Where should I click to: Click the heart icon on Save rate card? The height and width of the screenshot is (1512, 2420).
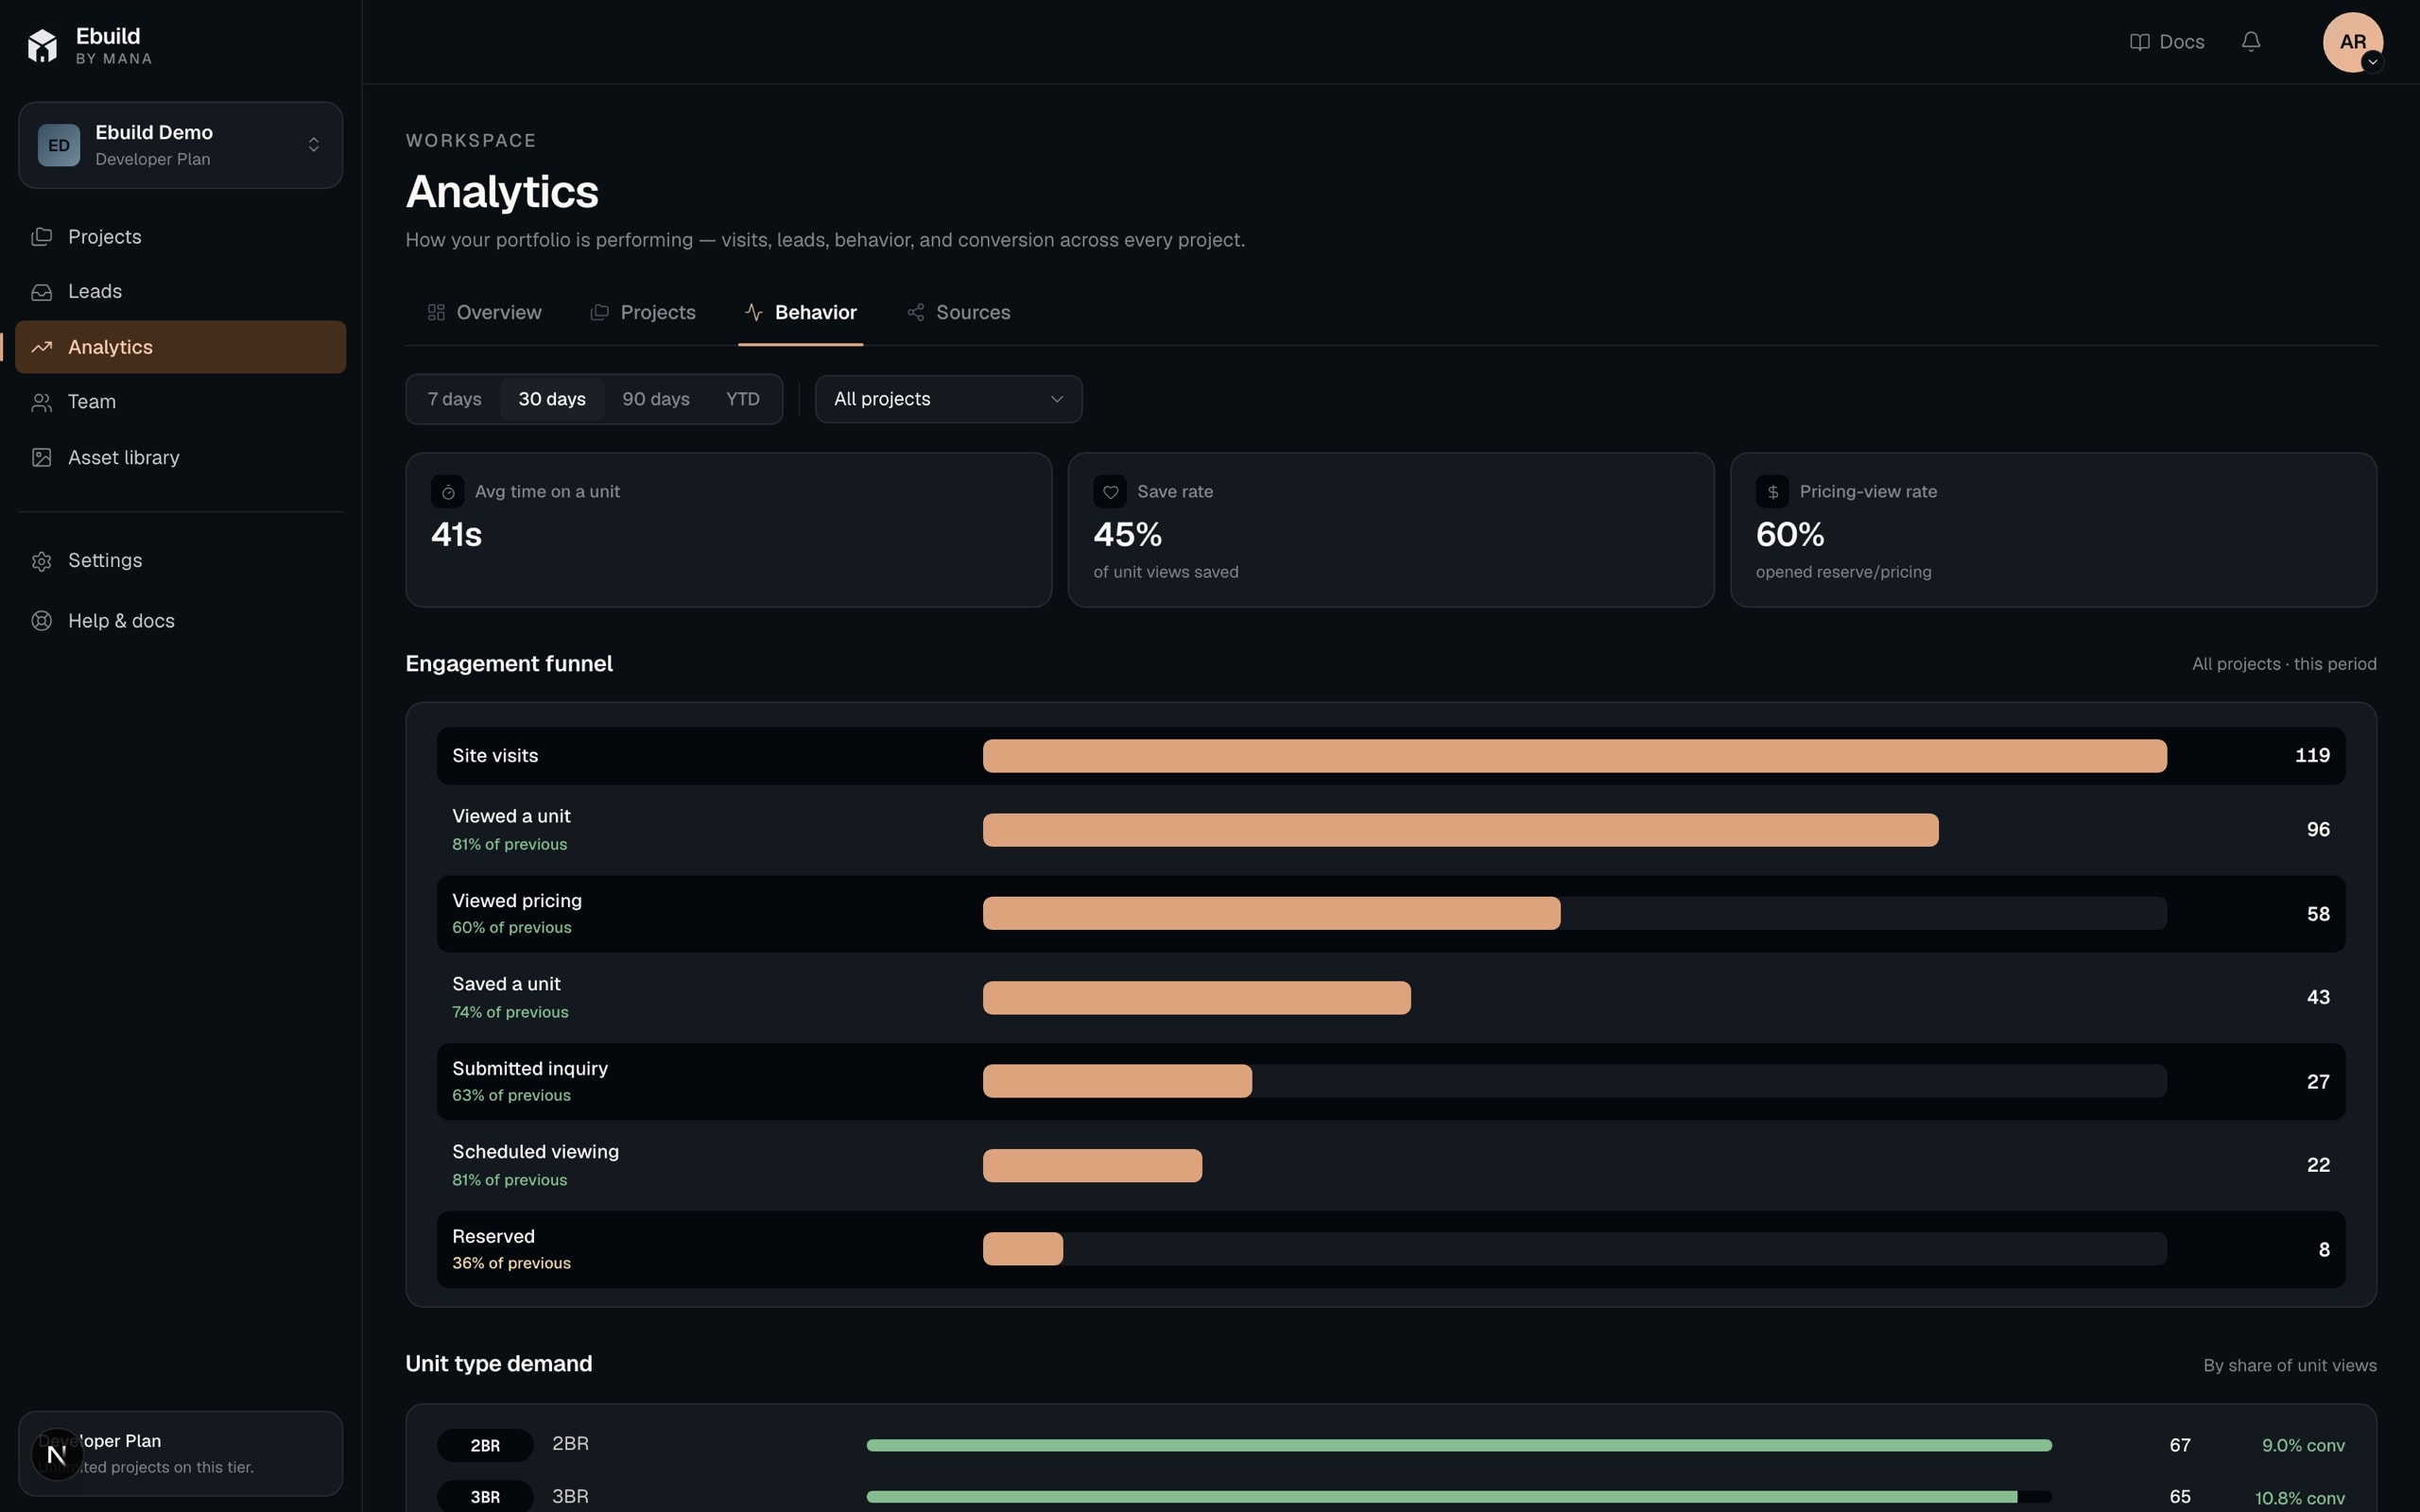coord(1110,492)
